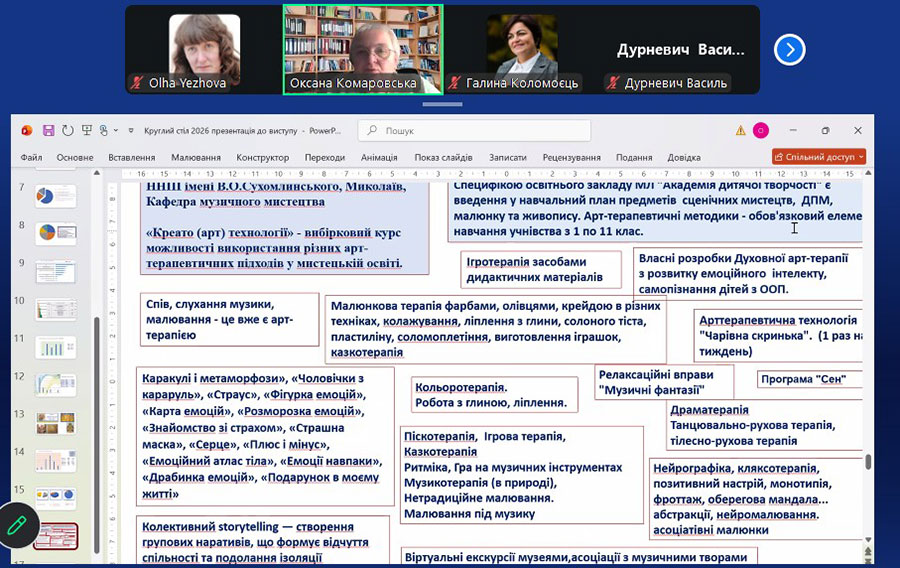This screenshot has height=568, width=900.
Task: Click the Save icon in title bar
Action: tap(48, 130)
